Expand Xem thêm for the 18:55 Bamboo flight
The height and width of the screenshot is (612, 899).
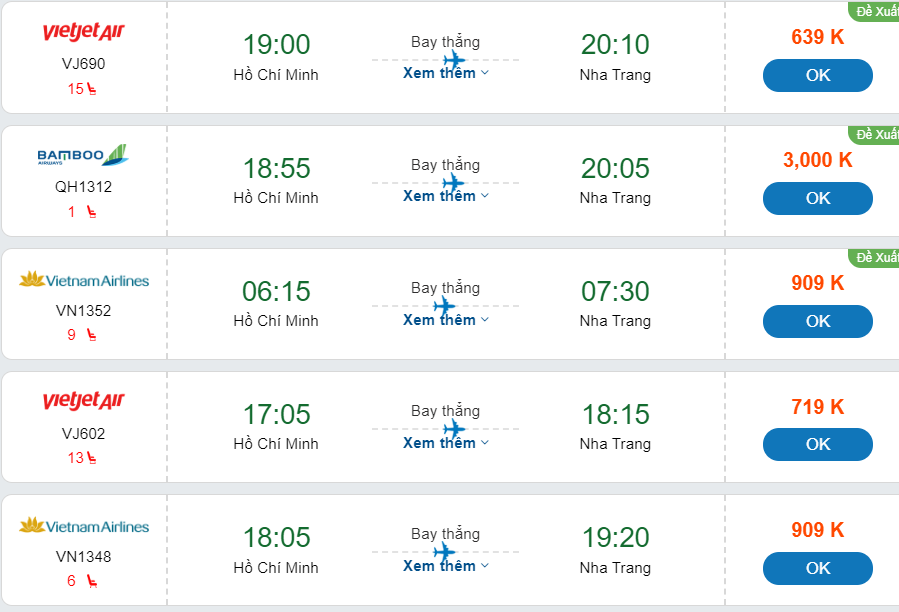tap(446, 196)
